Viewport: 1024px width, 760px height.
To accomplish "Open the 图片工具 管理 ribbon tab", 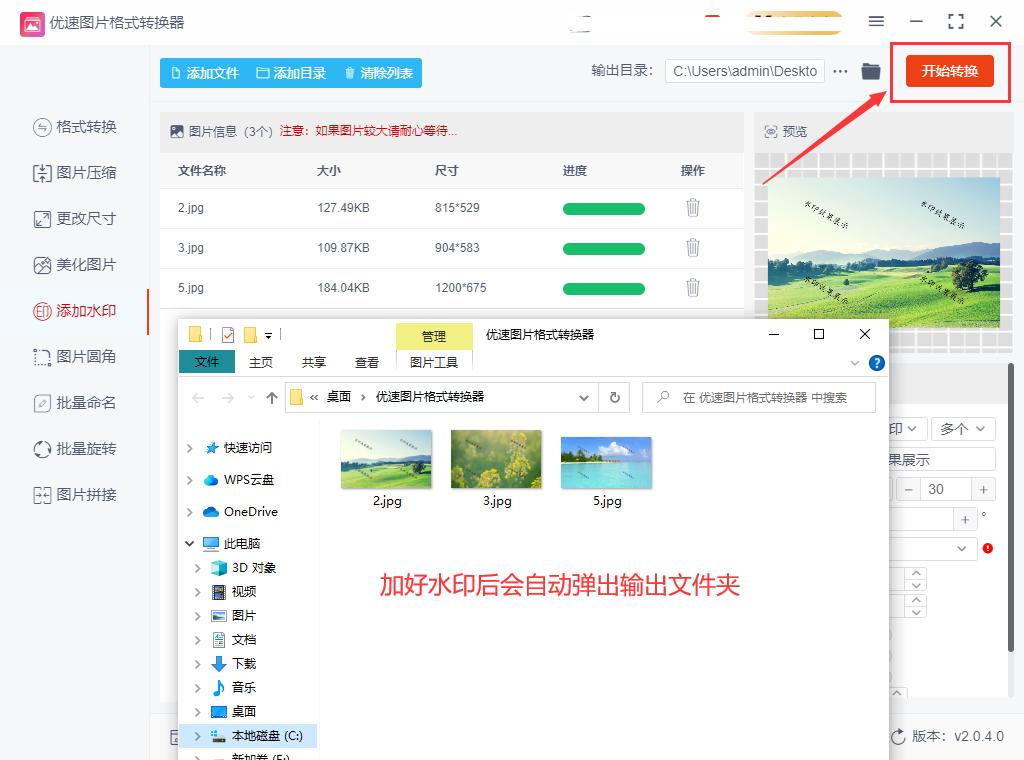I will (434, 363).
